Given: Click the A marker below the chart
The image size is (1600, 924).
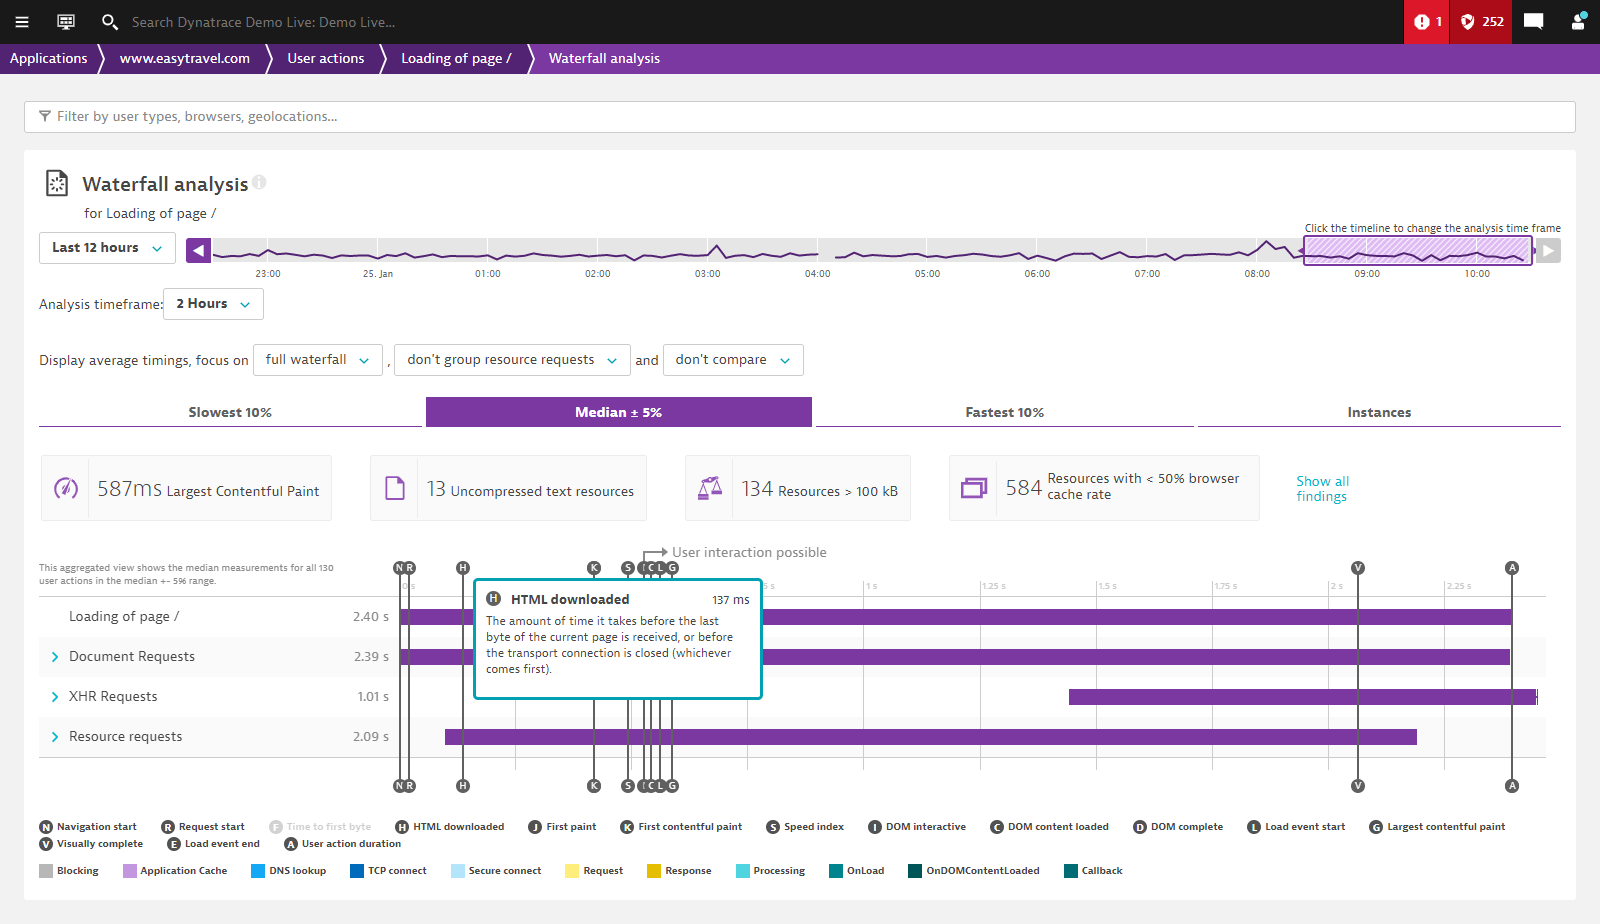Looking at the screenshot, I should point(1512,786).
